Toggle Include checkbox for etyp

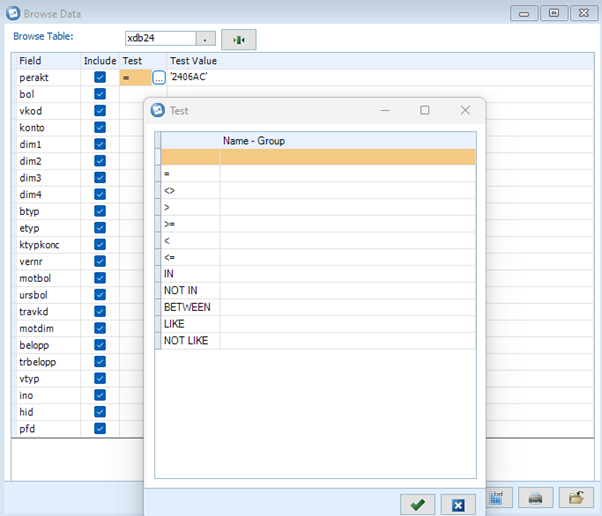(100, 228)
